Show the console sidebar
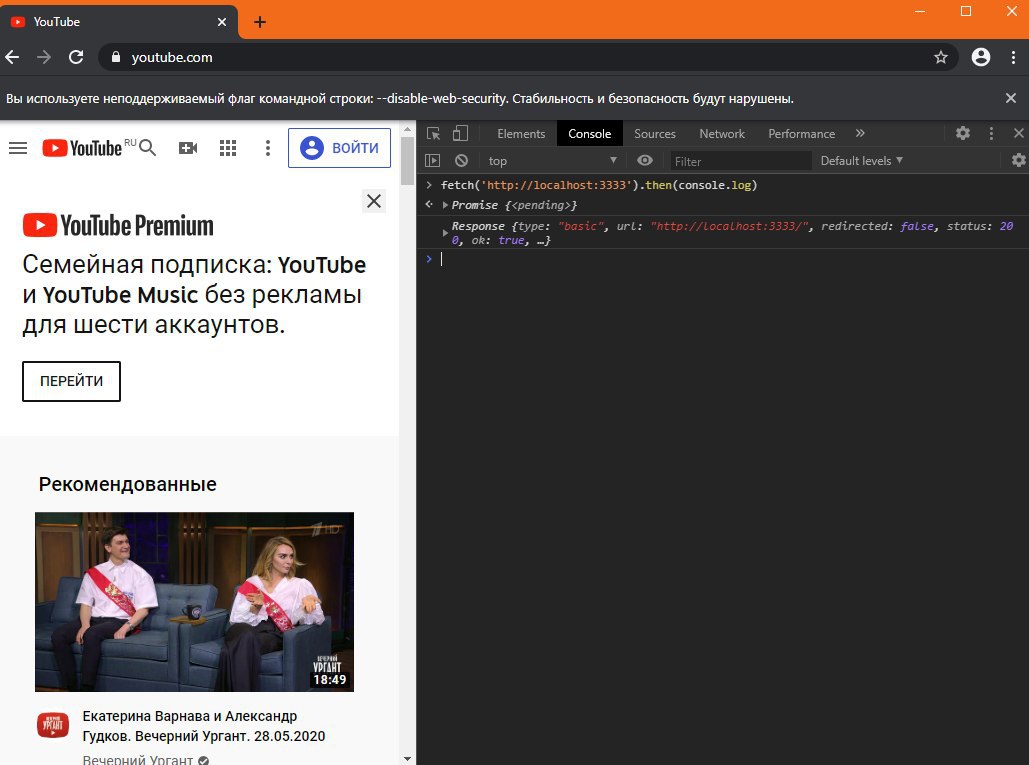The image size is (1029, 765). coord(432,160)
